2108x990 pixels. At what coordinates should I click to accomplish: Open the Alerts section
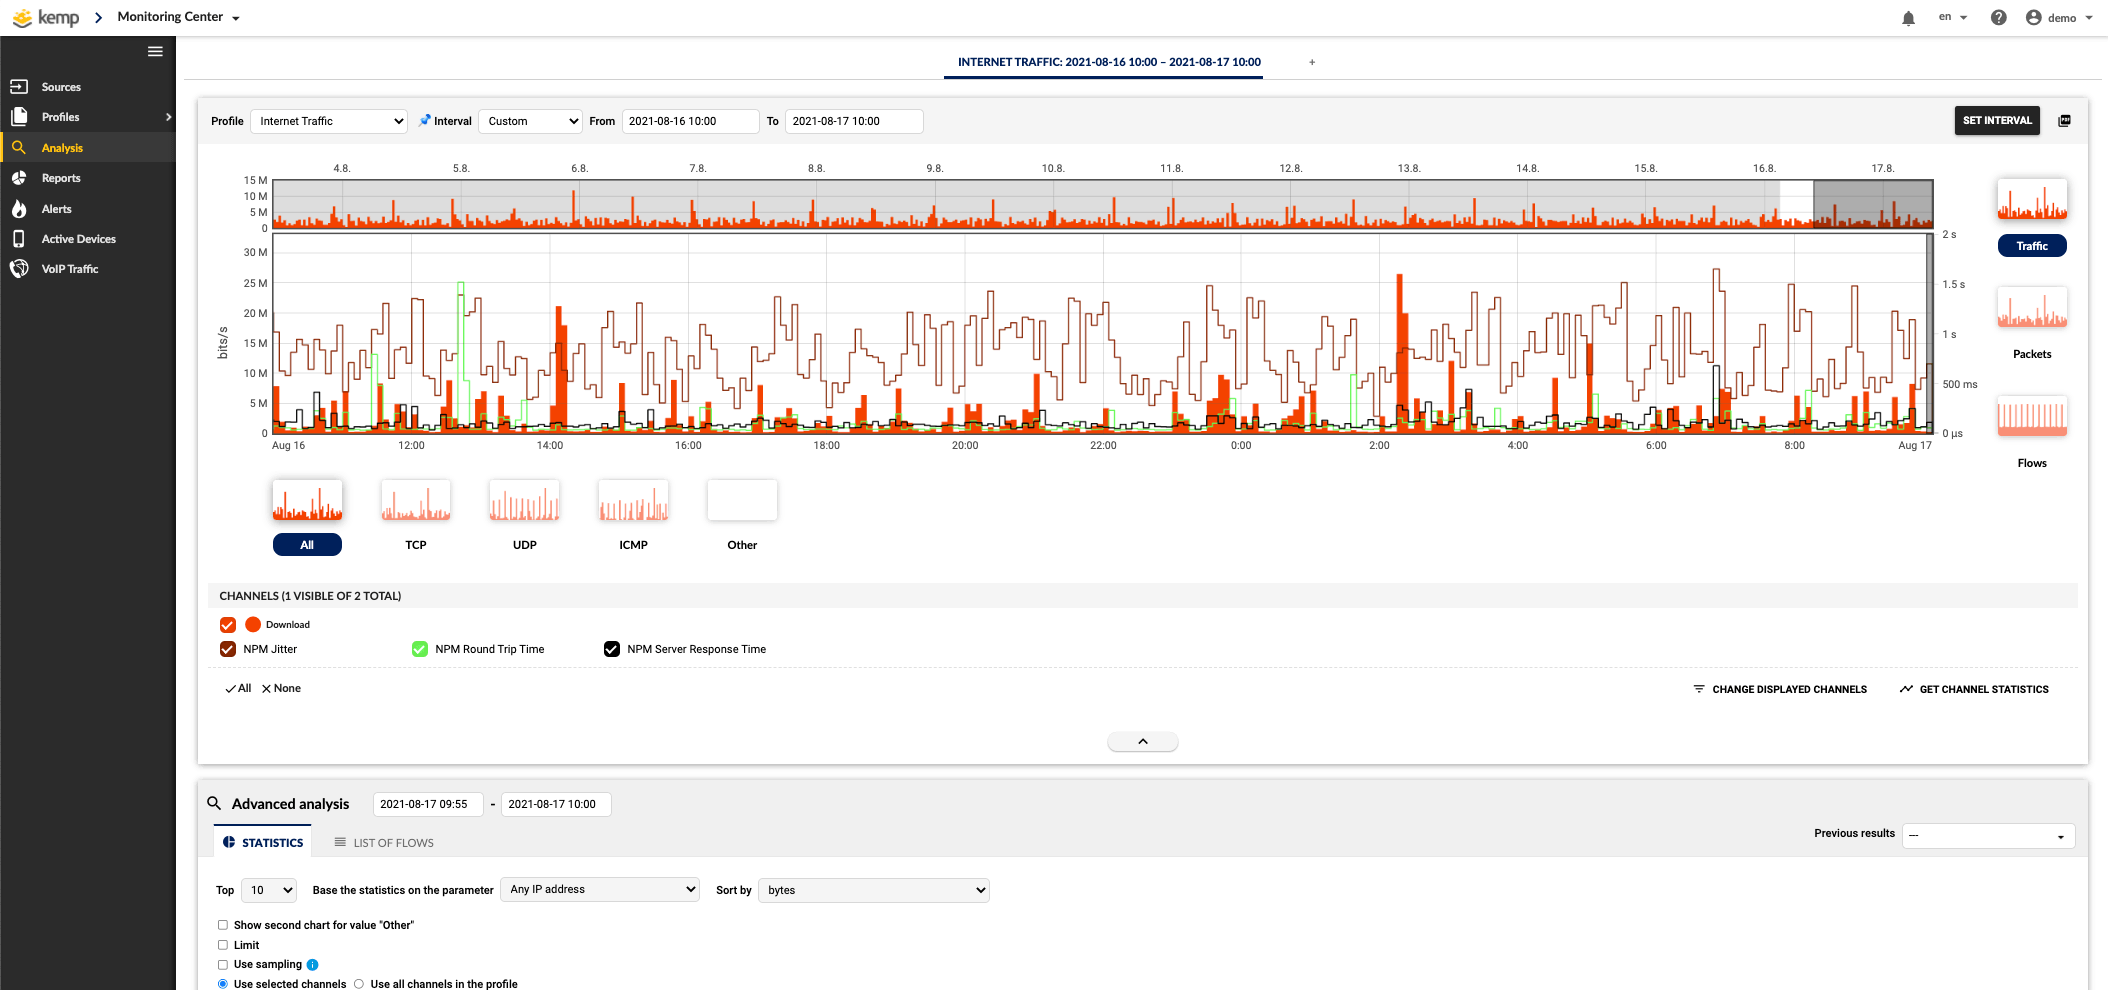pos(58,208)
